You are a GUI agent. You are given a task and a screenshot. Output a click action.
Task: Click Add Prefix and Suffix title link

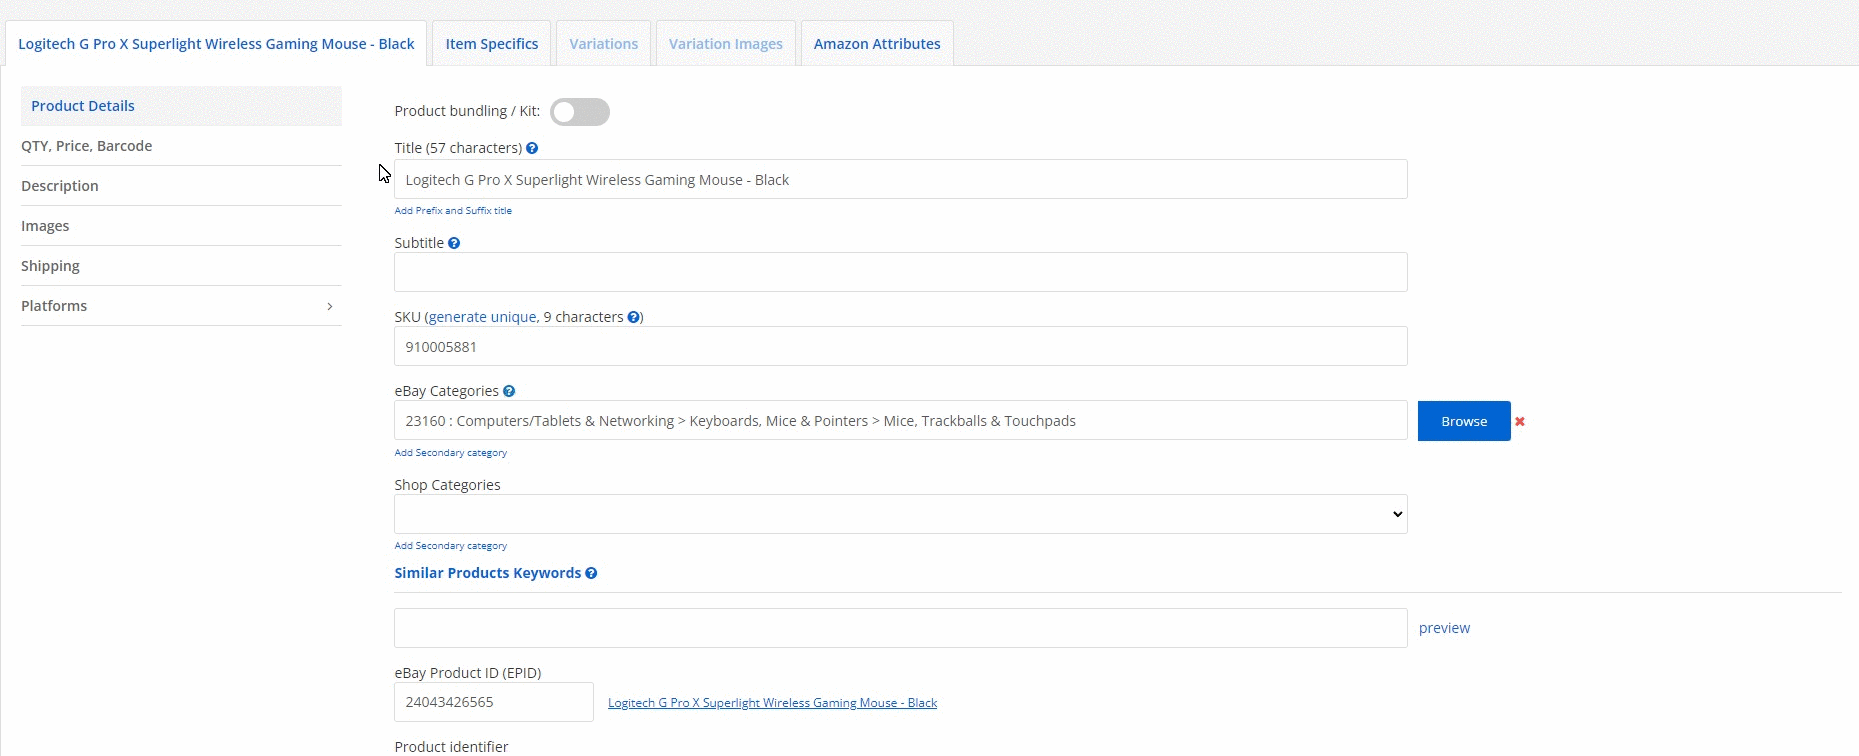click(x=453, y=211)
